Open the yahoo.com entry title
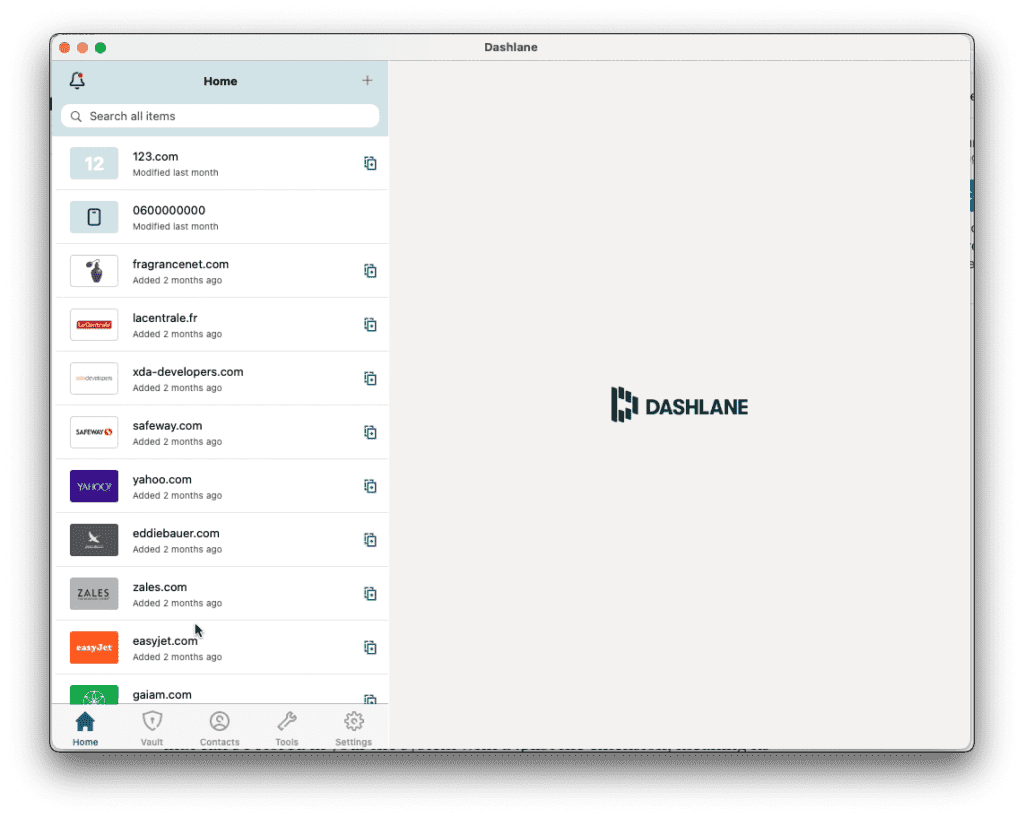The image size is (1024, 818). [162, 480]
